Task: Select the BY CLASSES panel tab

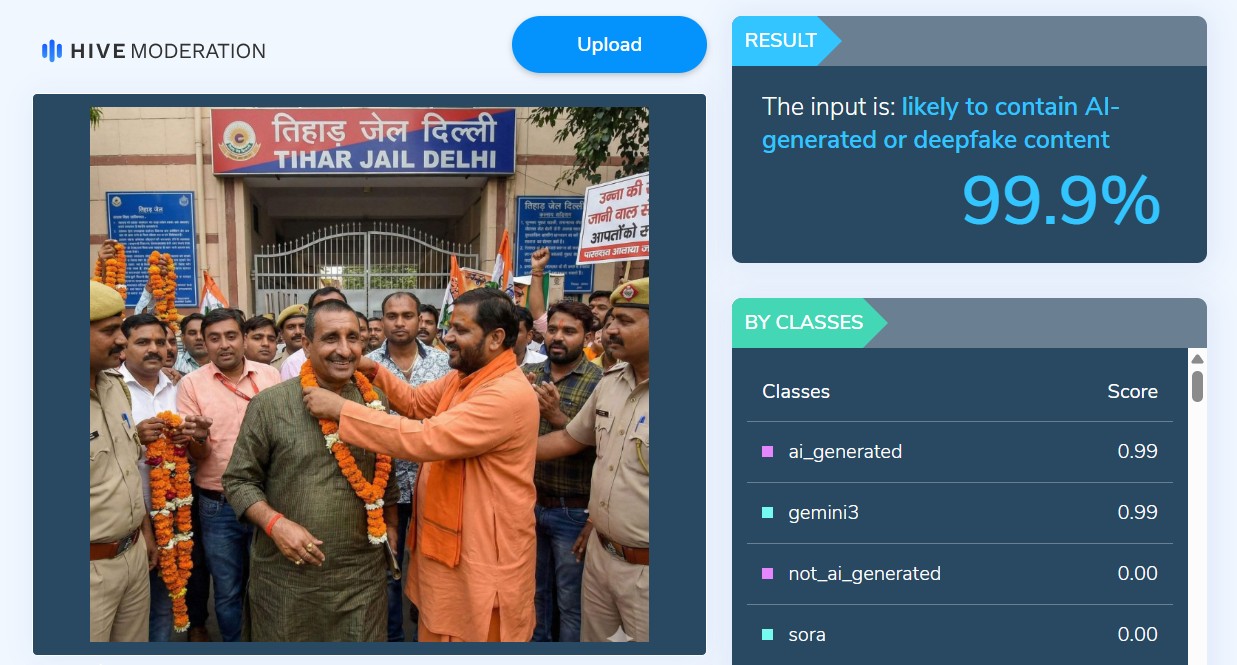Action: coord(809,323)
